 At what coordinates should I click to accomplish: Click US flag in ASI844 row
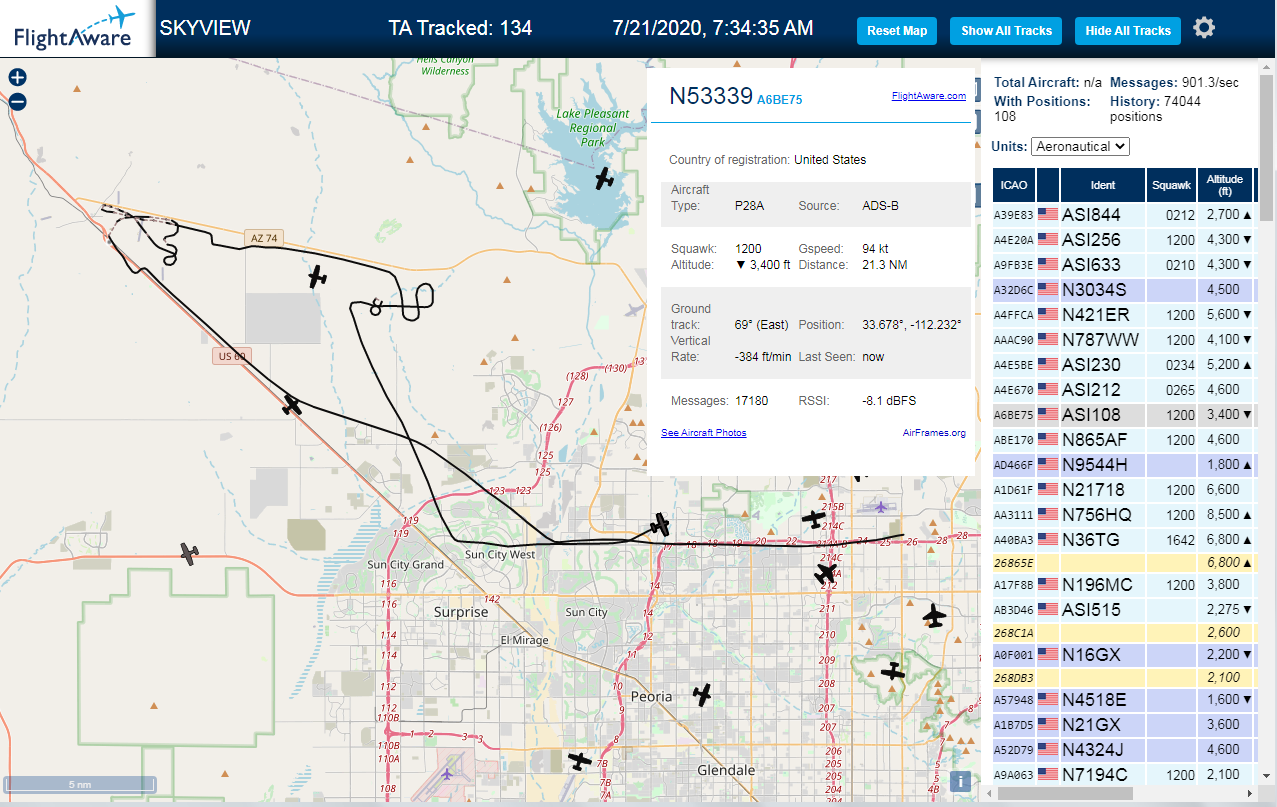coord(1048,214)
